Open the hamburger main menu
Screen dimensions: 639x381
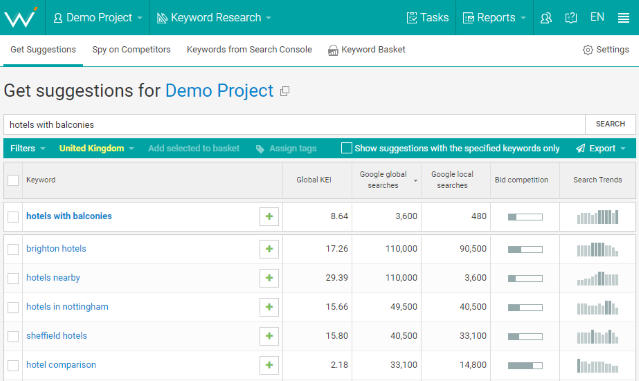pos(623,18)
